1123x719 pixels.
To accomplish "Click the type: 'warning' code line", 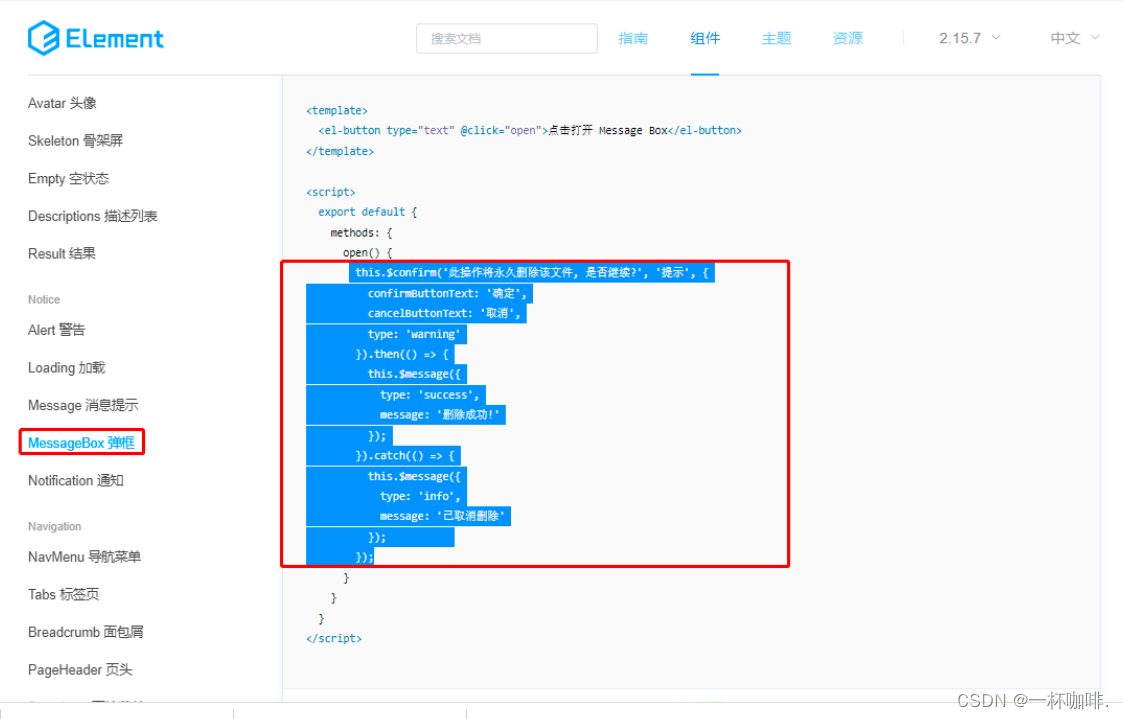I will (x=415, y=334).
